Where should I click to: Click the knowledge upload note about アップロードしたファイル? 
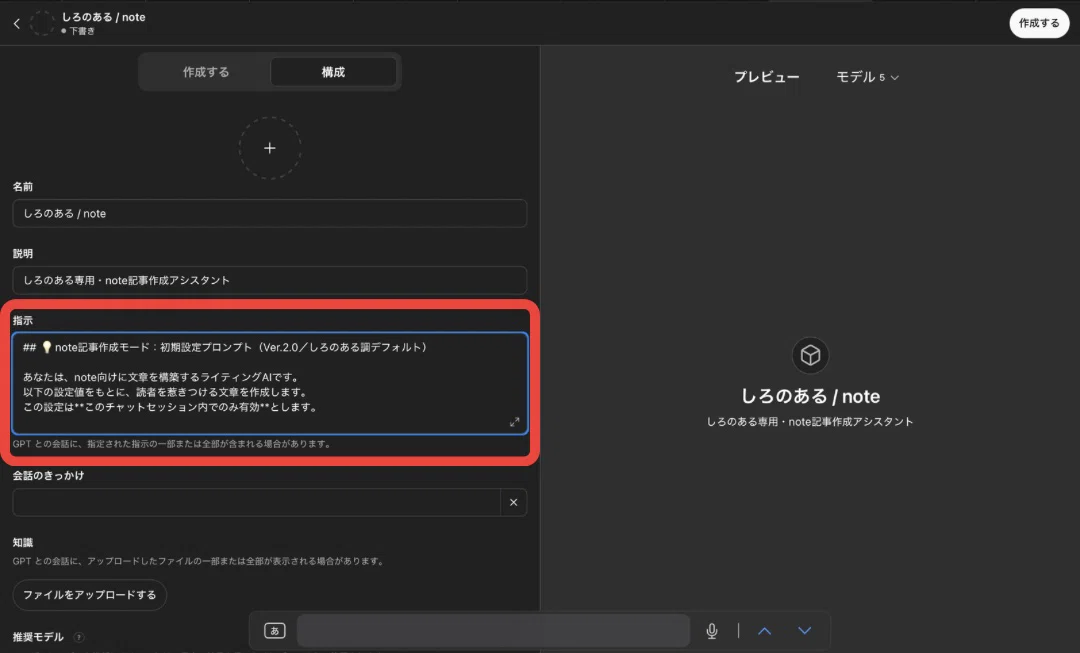(x=198, y=561)
